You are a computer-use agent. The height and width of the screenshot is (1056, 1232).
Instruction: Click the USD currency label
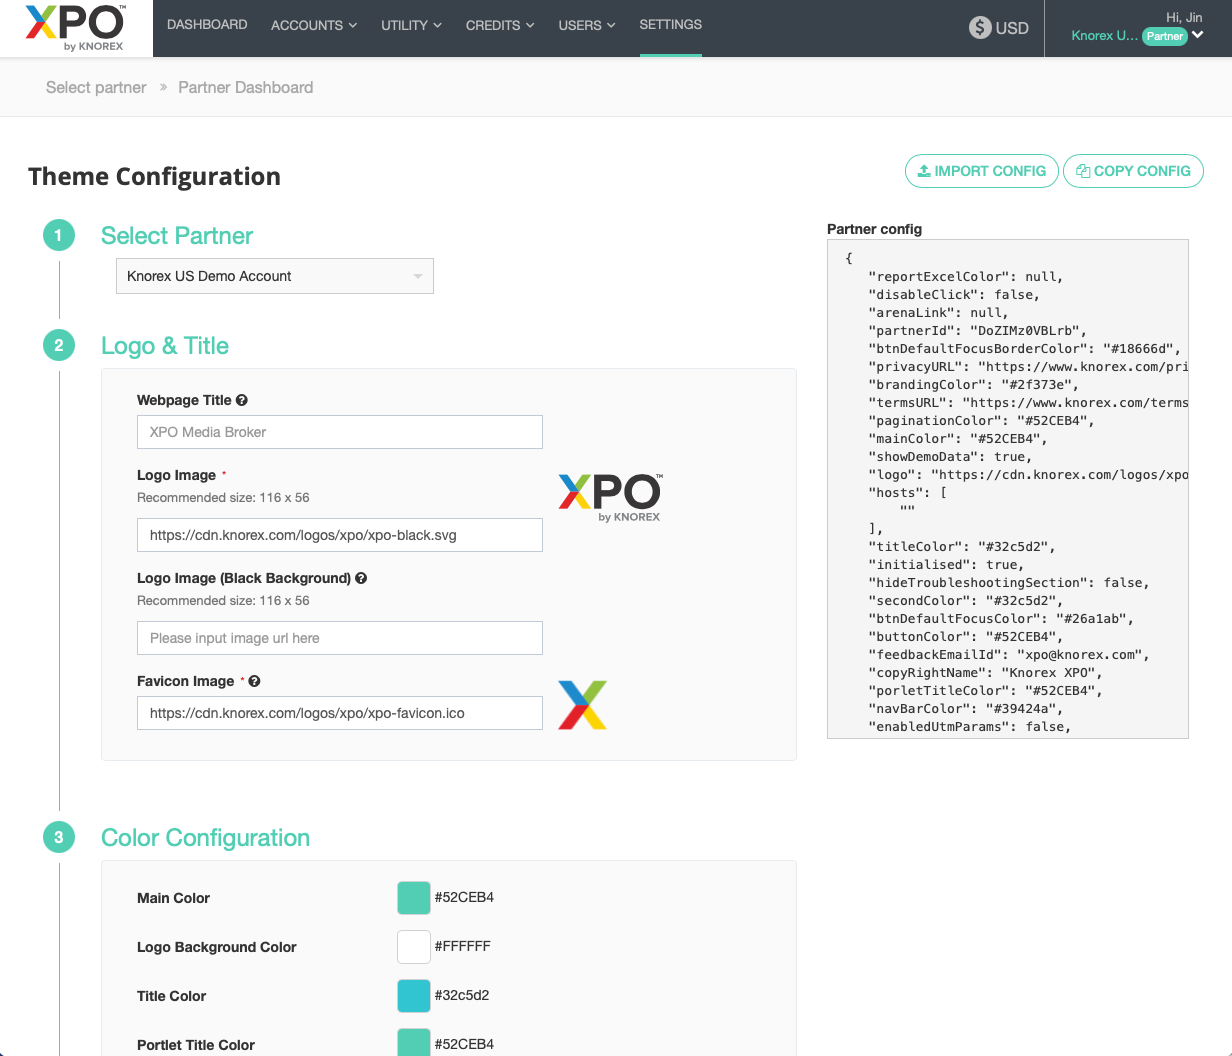tap(1012, 28)
